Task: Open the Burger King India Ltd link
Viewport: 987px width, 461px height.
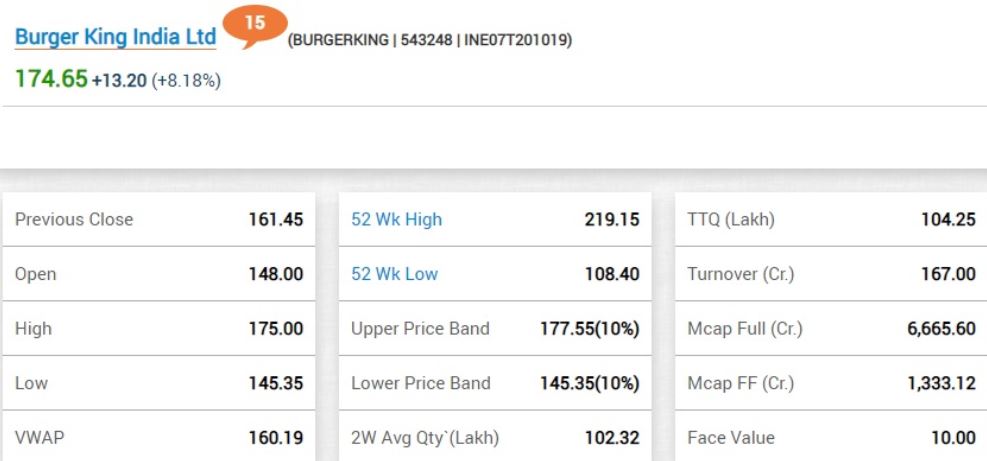Action: point(115,37)
